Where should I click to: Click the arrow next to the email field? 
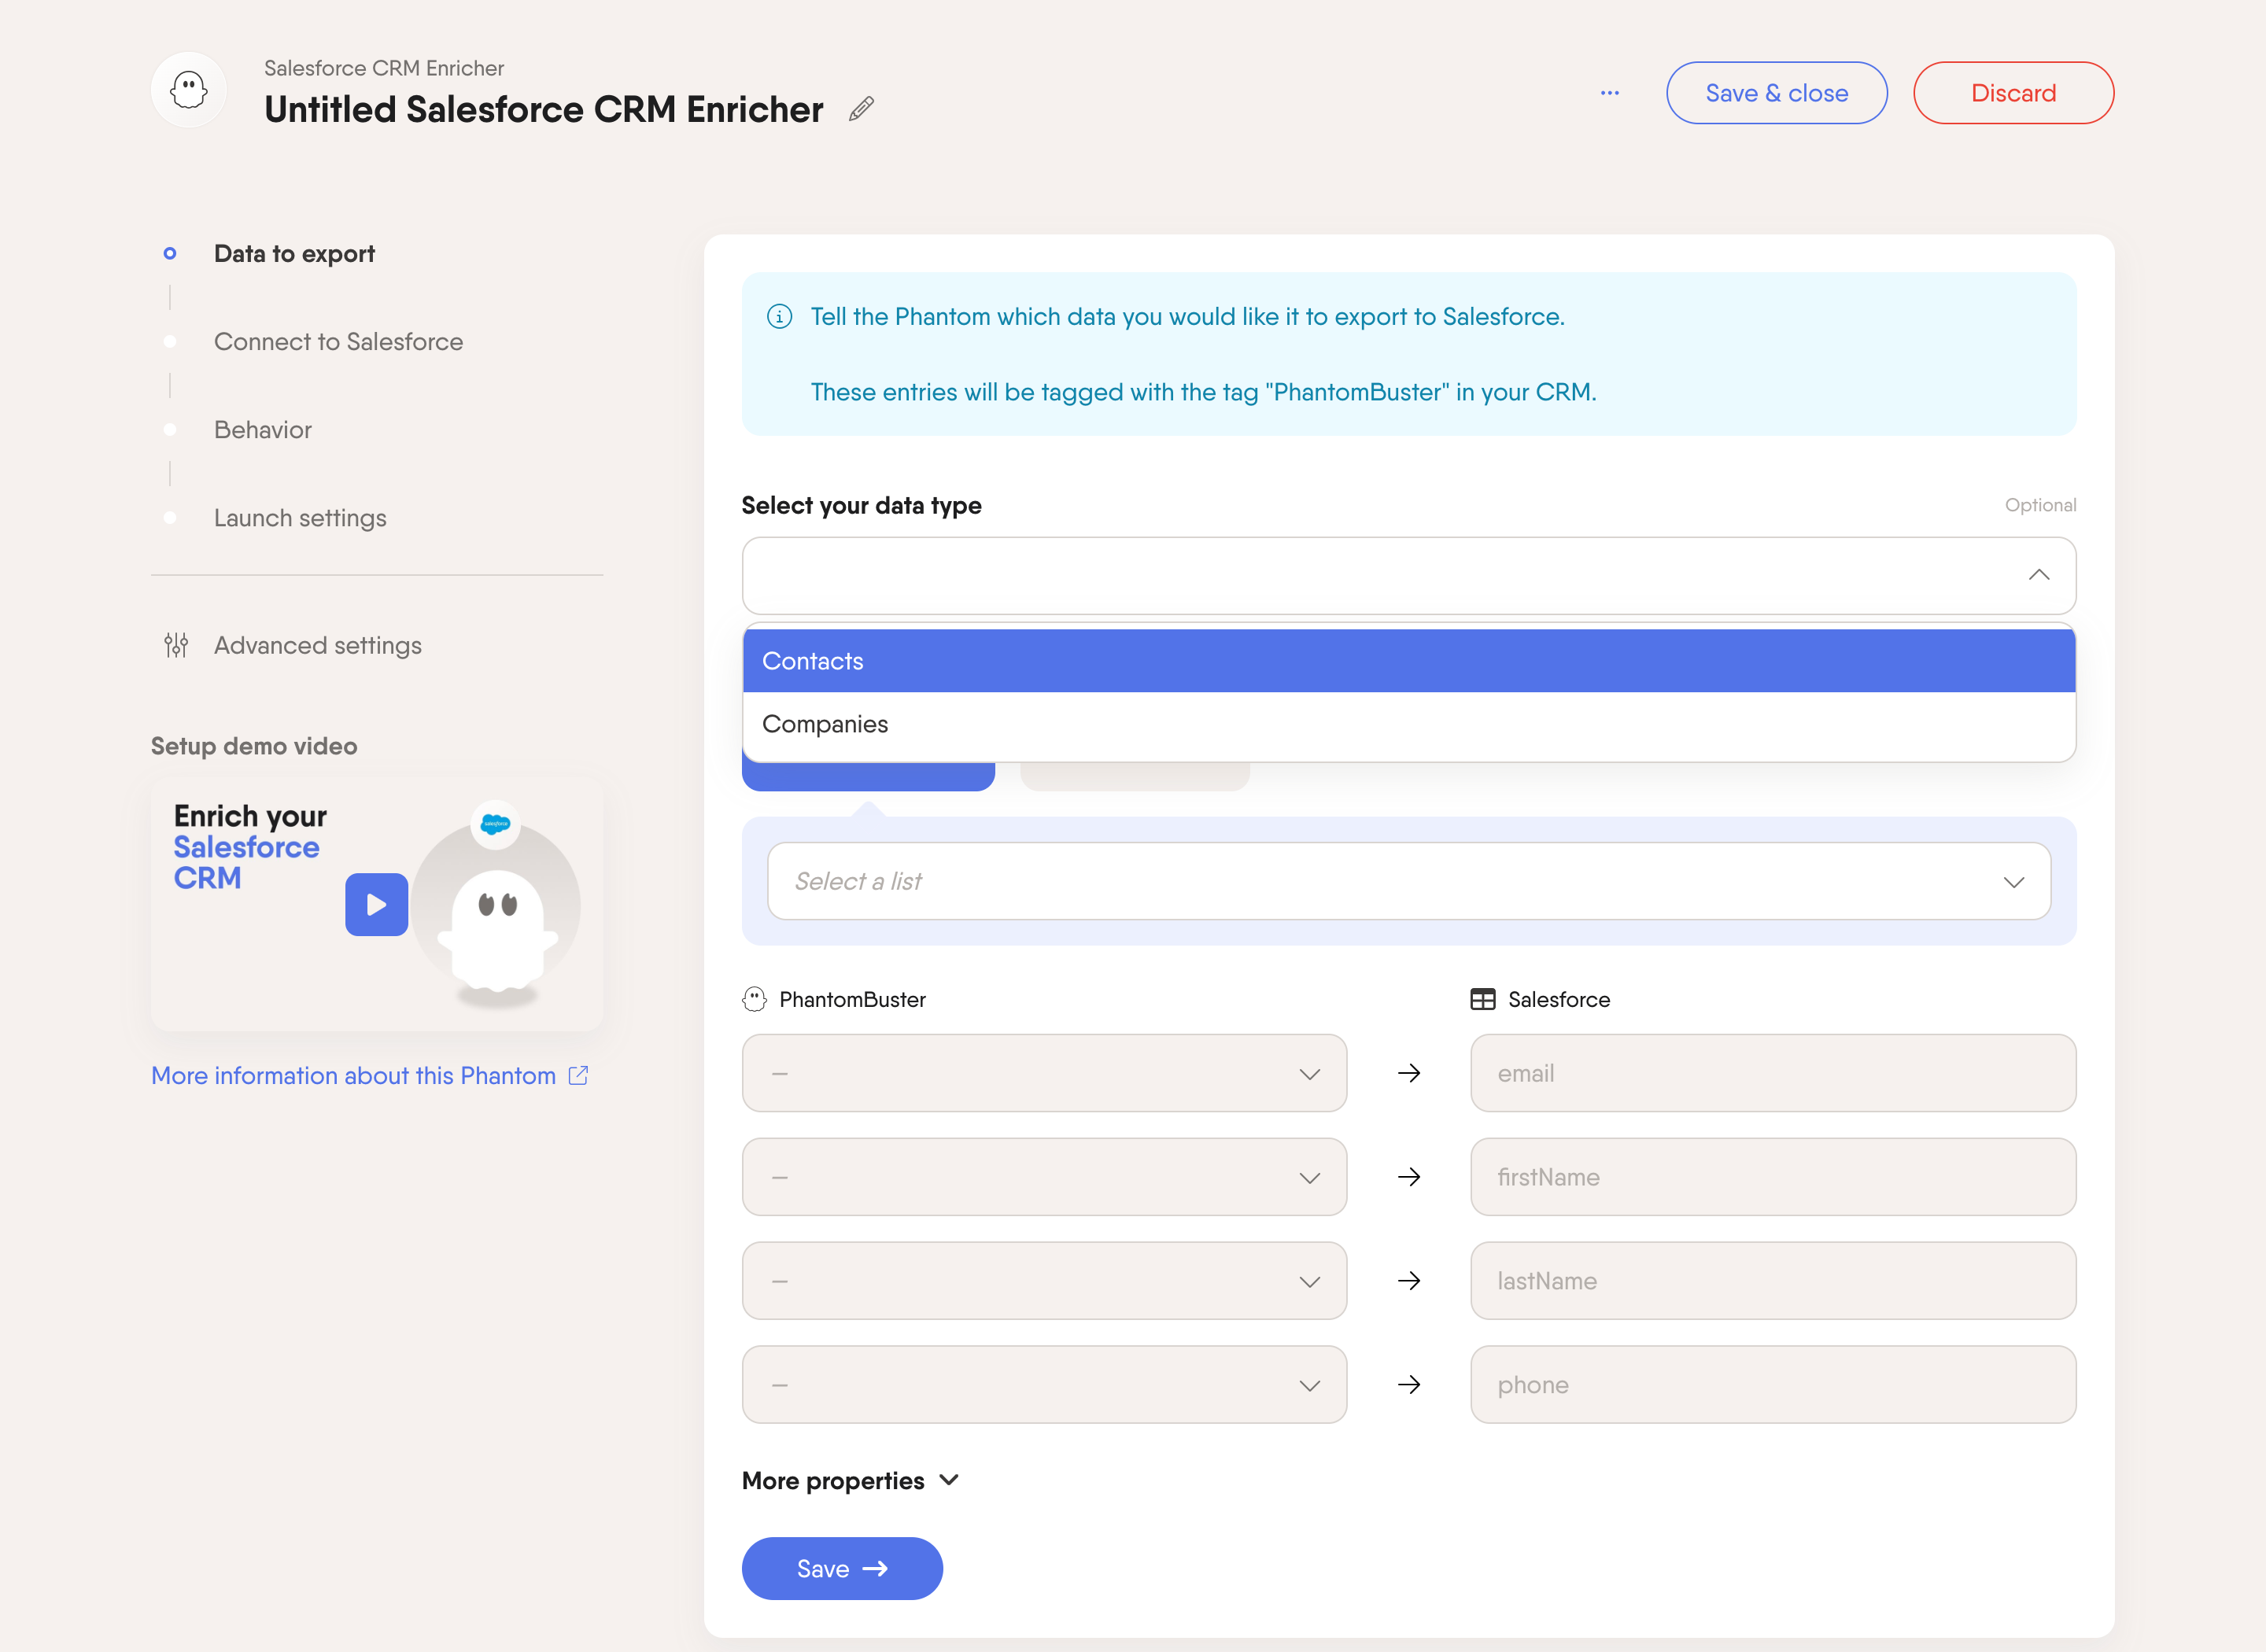pyautogui.click(x=1409, y=1073)
